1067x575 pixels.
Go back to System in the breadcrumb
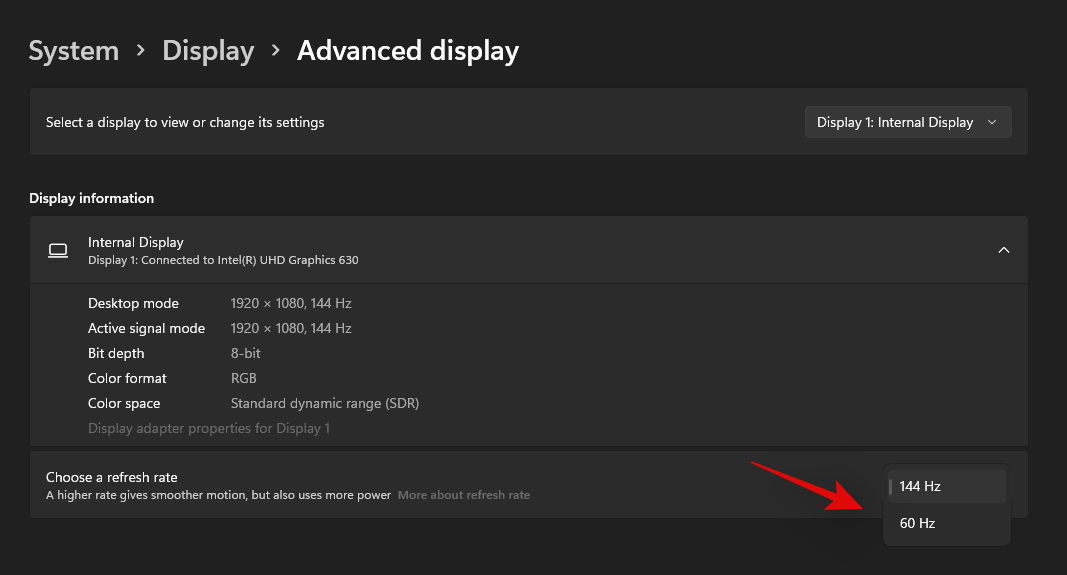73,50
